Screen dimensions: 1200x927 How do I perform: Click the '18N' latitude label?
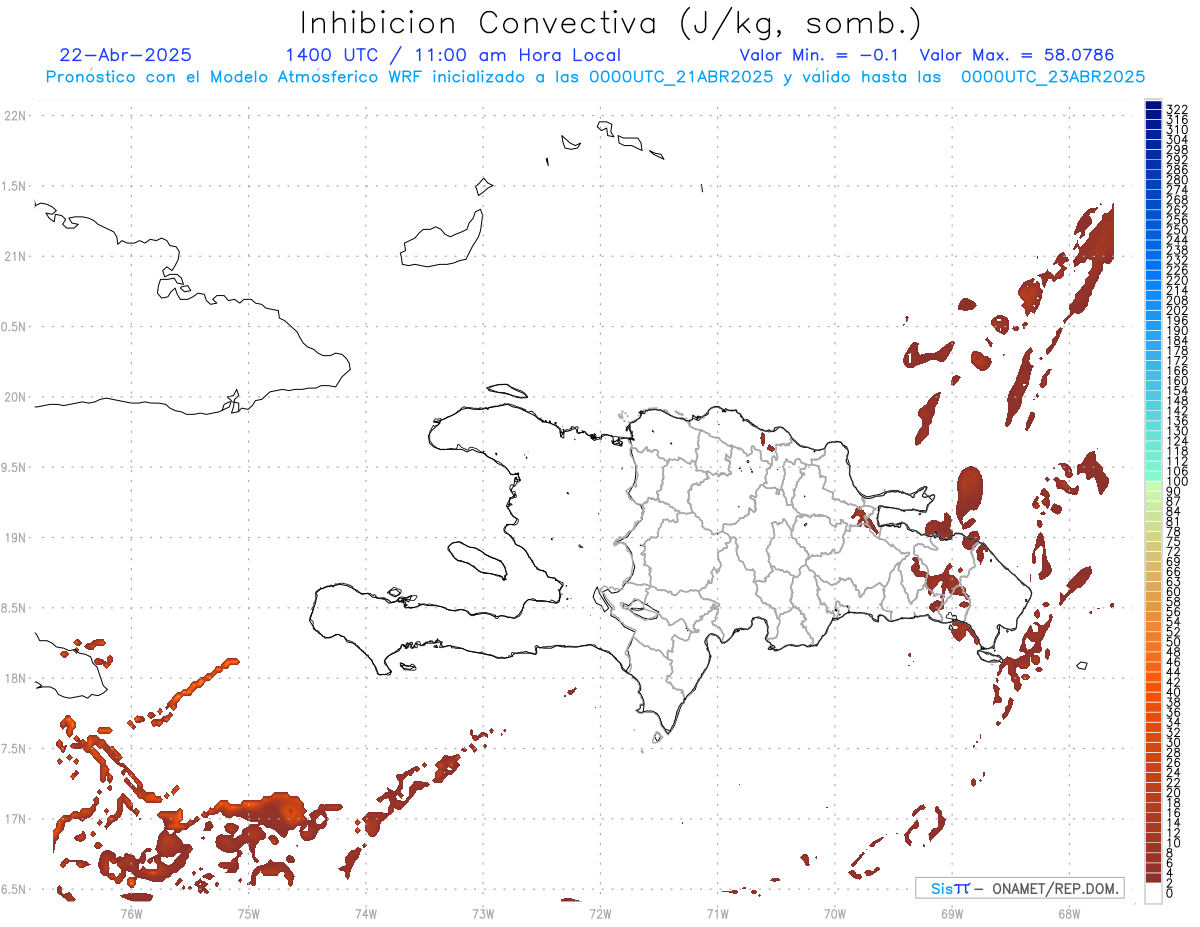point(16,679)
